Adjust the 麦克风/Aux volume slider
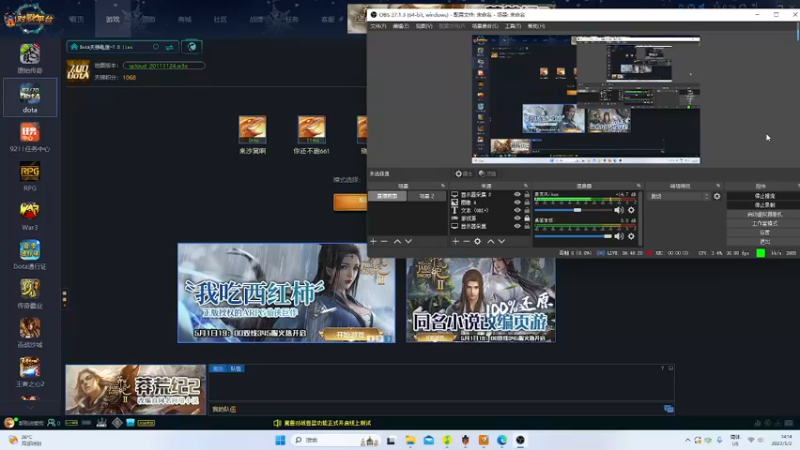The height and width of the screenshot is (450, 800). (x=573, y=210)
